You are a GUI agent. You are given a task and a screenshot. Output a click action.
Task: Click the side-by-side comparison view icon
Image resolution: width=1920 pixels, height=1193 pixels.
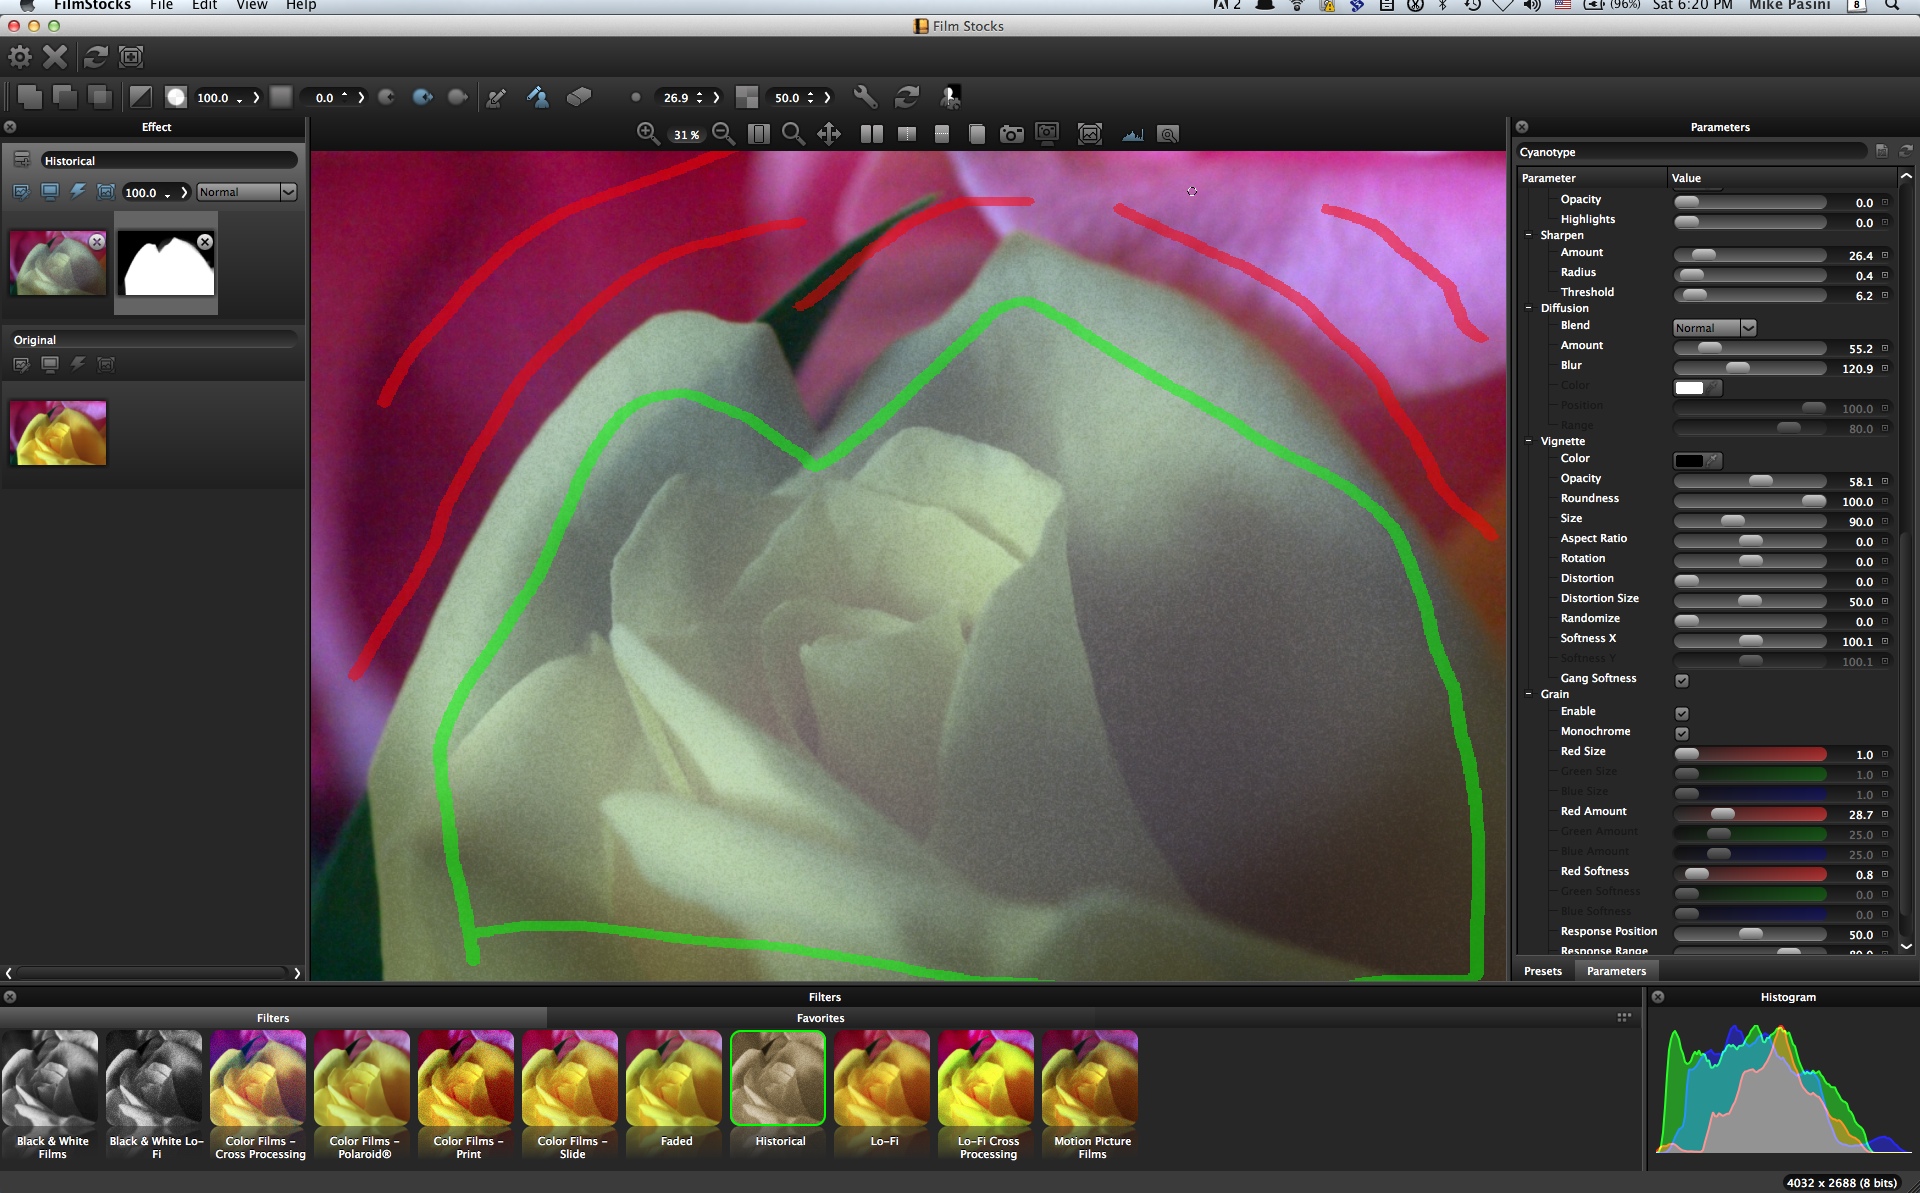[x=871, y=134]
